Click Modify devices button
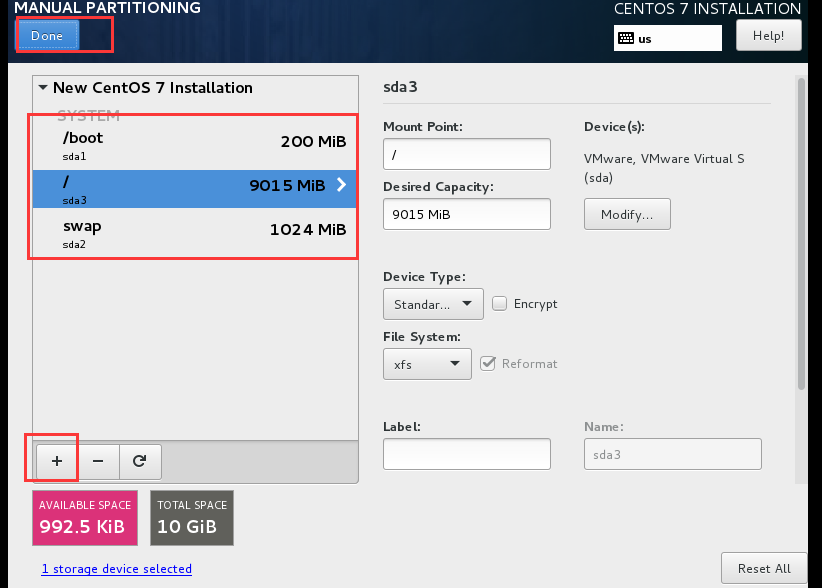Screen dimensions: 822x588 pos(627,214)
